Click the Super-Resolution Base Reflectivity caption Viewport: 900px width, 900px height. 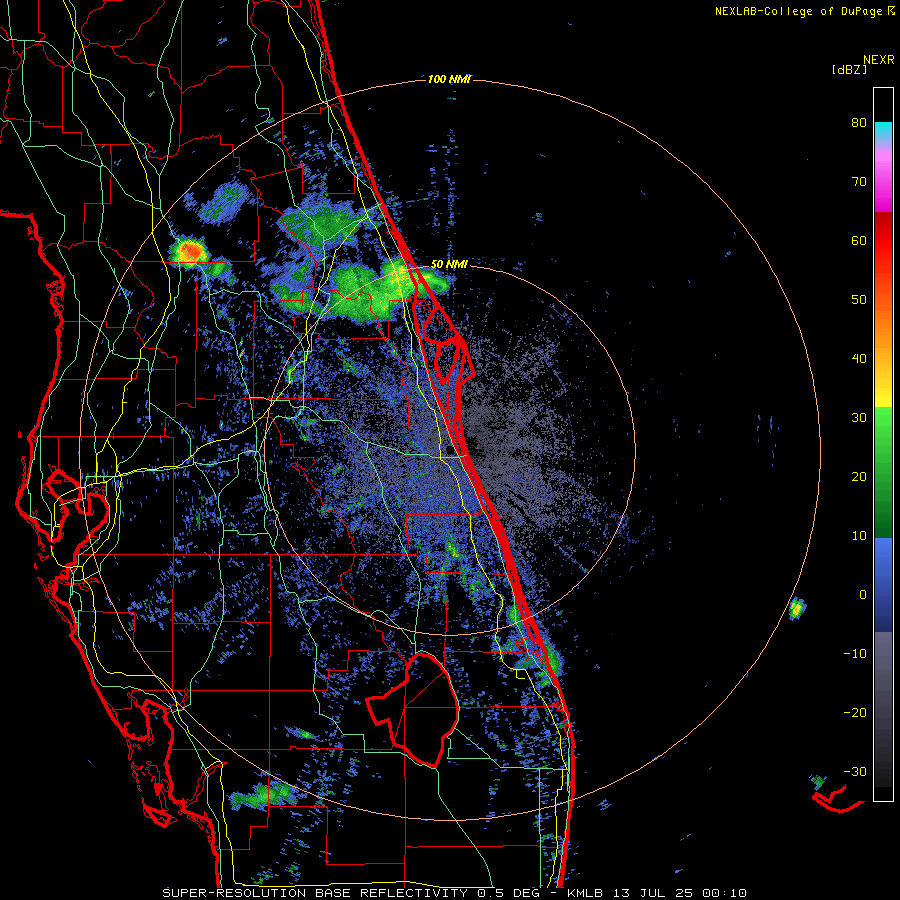[454, 893]
